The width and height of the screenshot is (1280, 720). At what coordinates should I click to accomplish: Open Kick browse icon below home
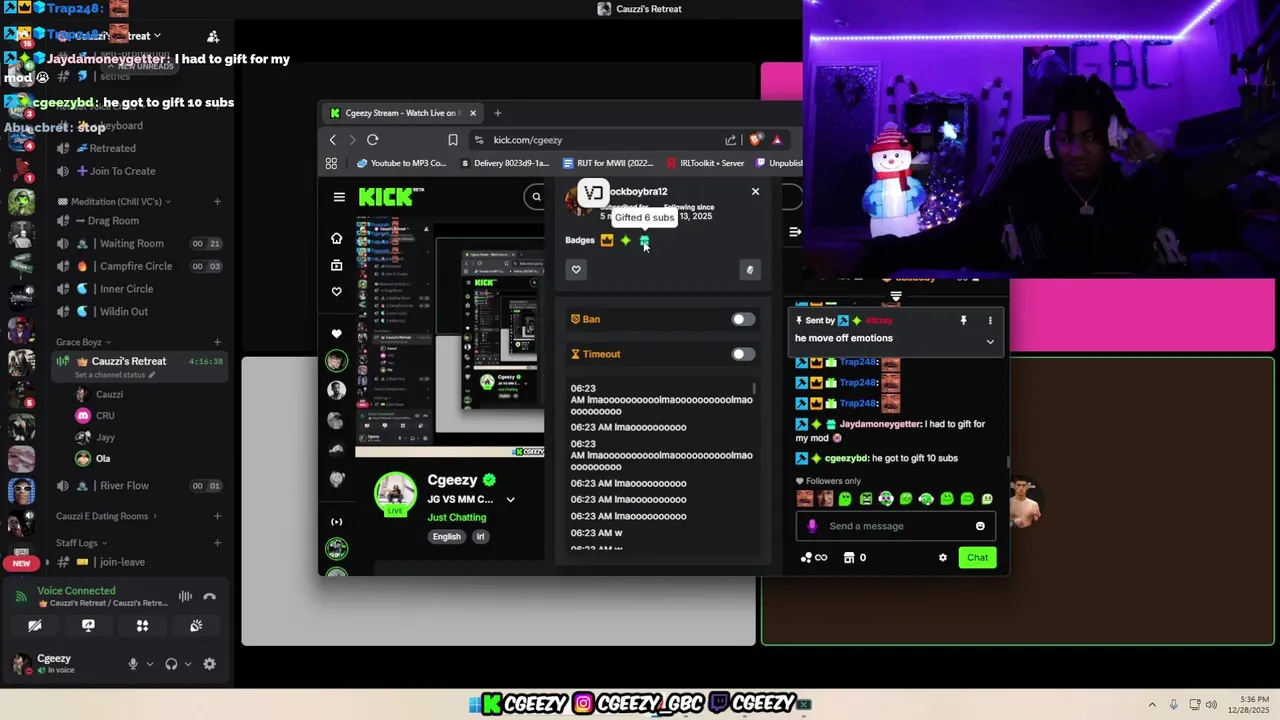[x=336, y=265]
